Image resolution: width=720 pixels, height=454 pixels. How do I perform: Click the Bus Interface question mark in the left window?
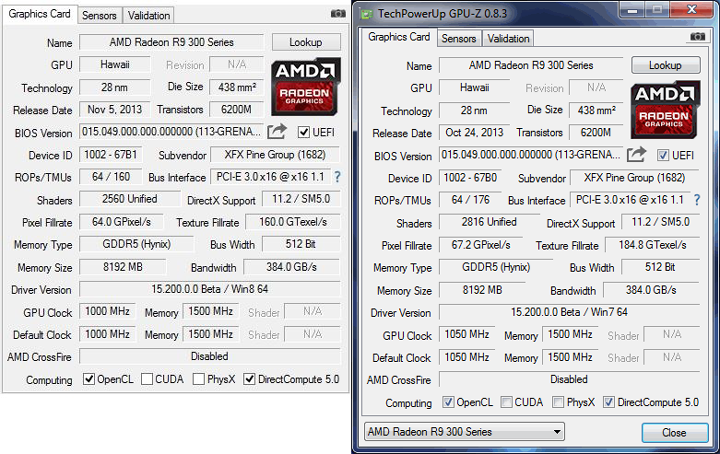click(338, 177)
